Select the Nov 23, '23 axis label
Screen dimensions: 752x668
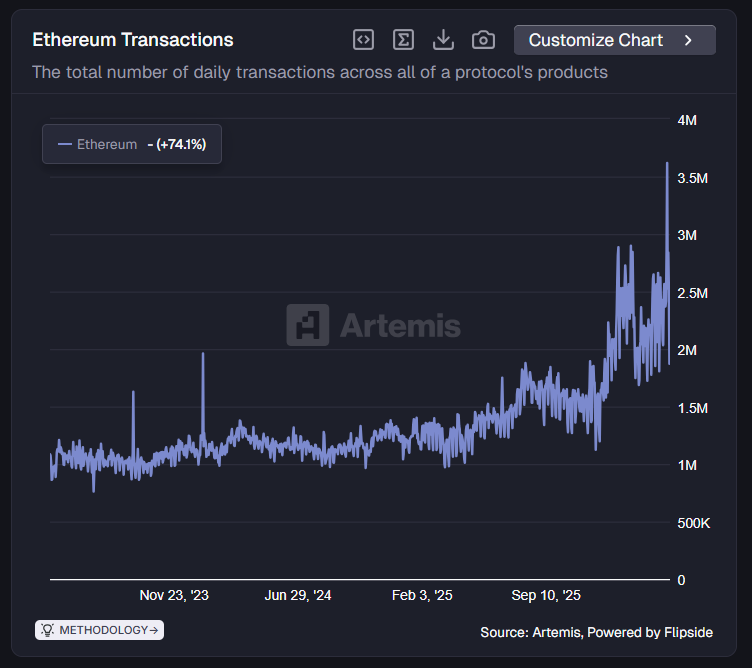point(174,595)
